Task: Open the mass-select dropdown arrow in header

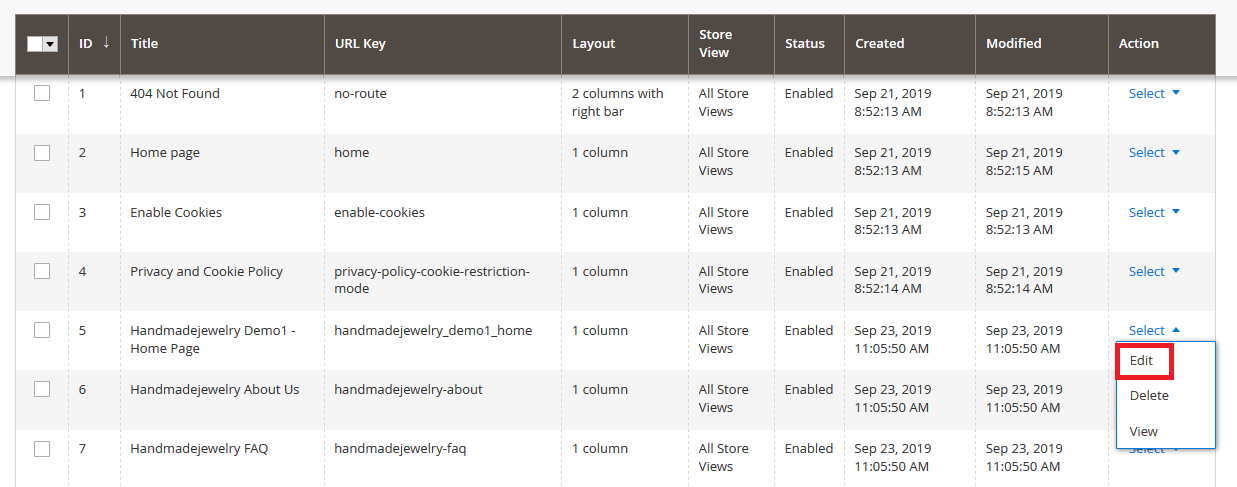Action: click(50, 44)
